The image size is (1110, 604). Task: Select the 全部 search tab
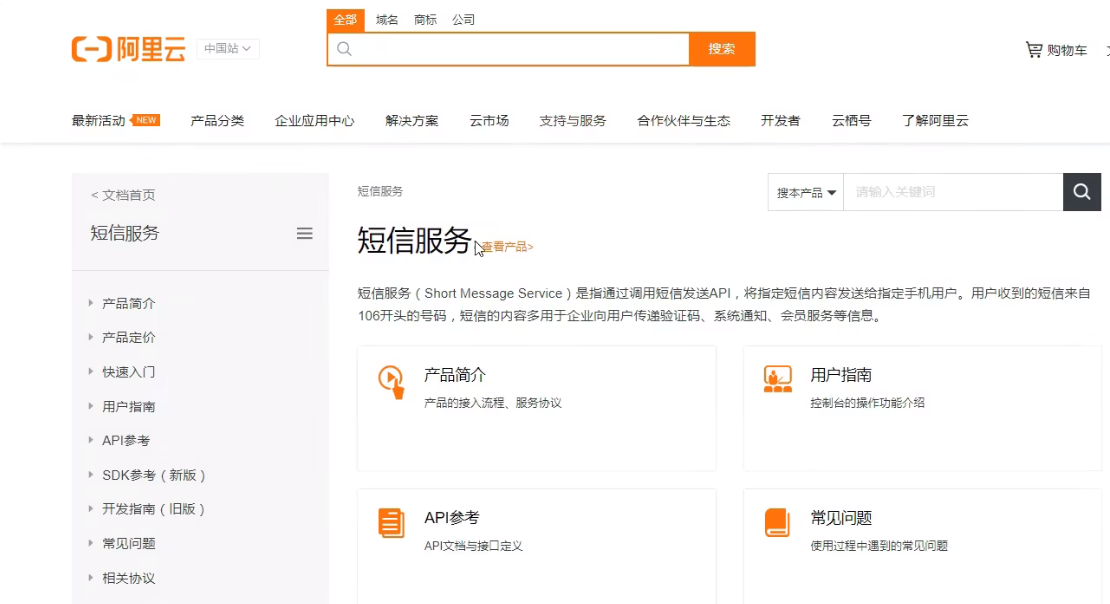pos(345,20)
